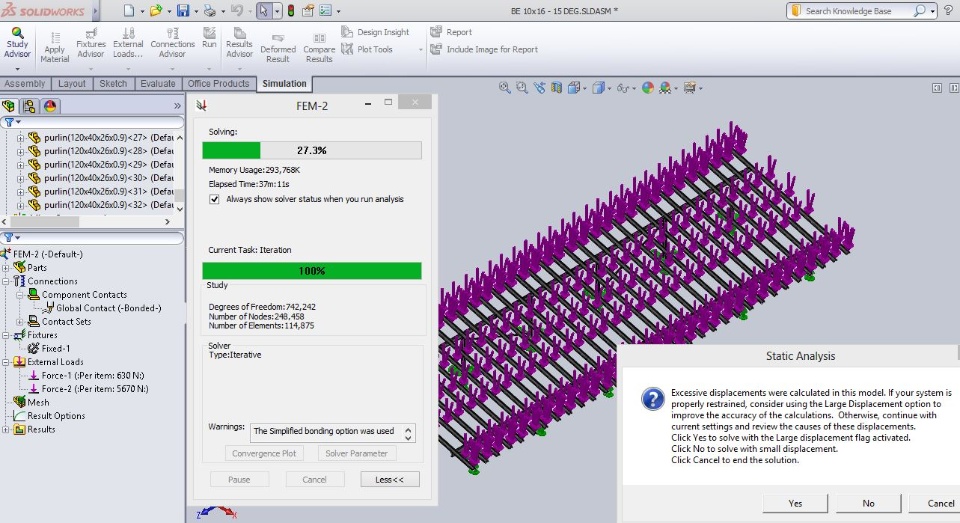Switch to the Evaluate tab
Viewport: 960px width, 523px height.
coord(158,83)
